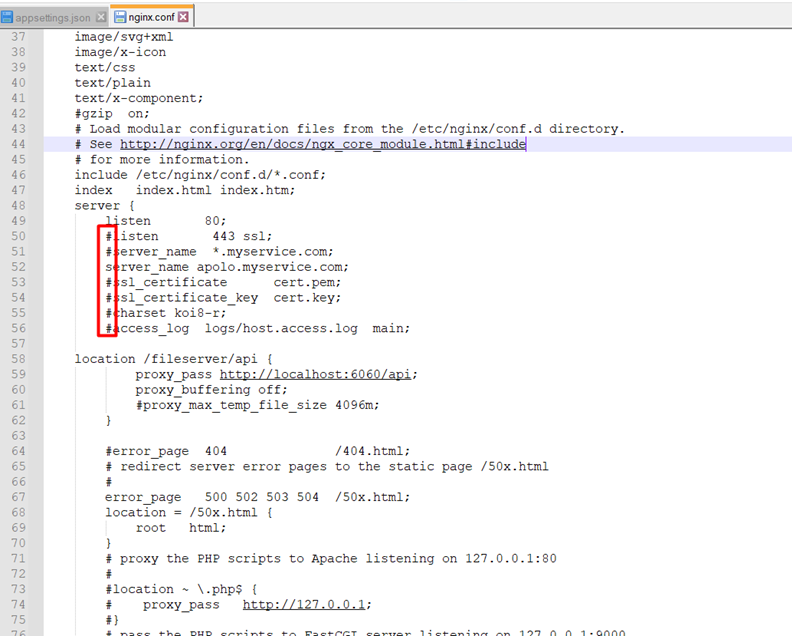Click 'listen 80;' on line 49
Screen dimensions: 792x636
166,221
